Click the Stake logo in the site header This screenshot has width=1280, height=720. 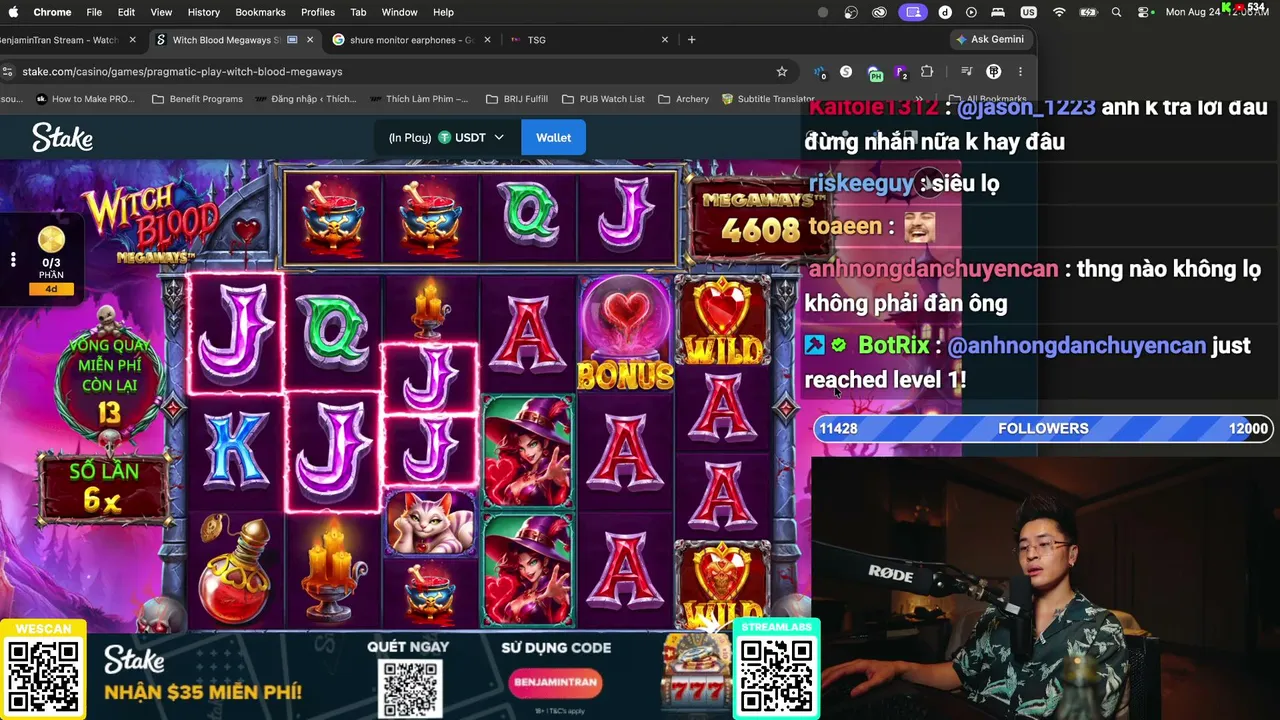[62, 137]
